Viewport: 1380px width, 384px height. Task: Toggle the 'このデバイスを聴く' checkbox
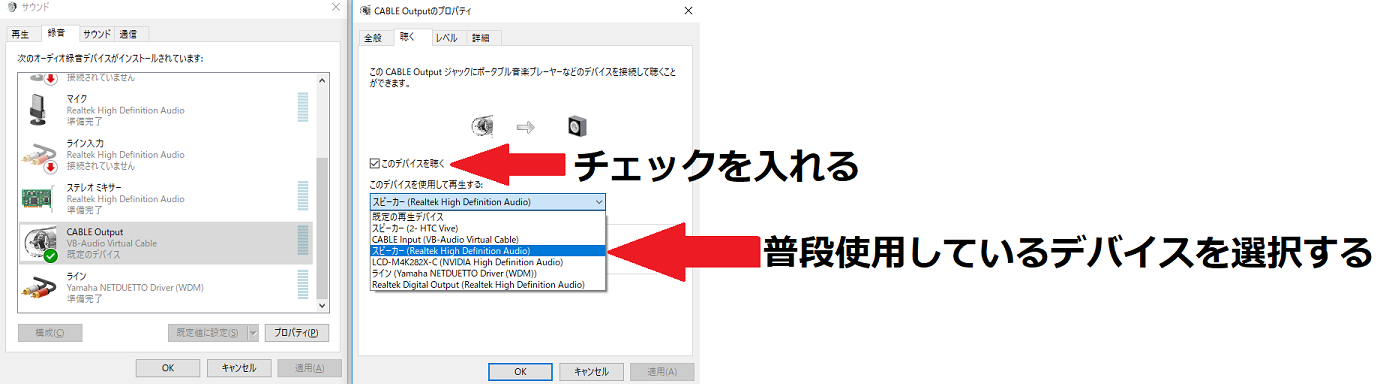click(374, 162)
